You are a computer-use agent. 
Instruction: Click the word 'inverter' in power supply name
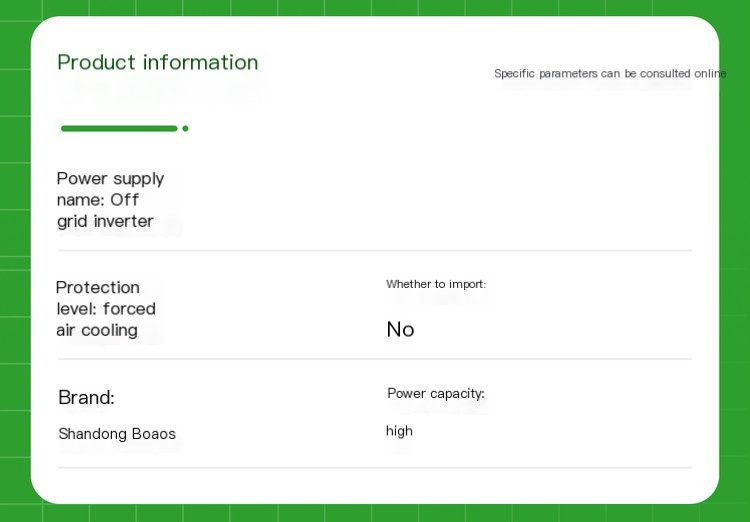click(x=124, y=222)
